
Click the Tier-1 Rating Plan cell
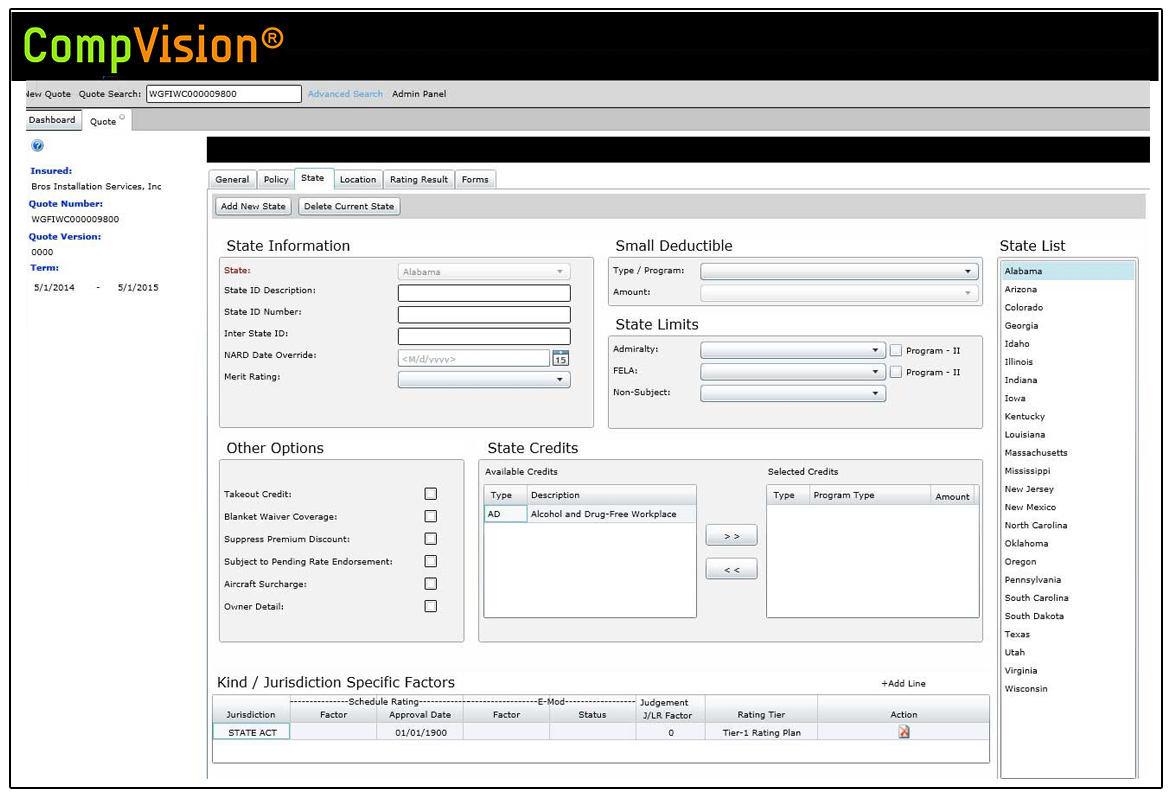coord(761,733)
